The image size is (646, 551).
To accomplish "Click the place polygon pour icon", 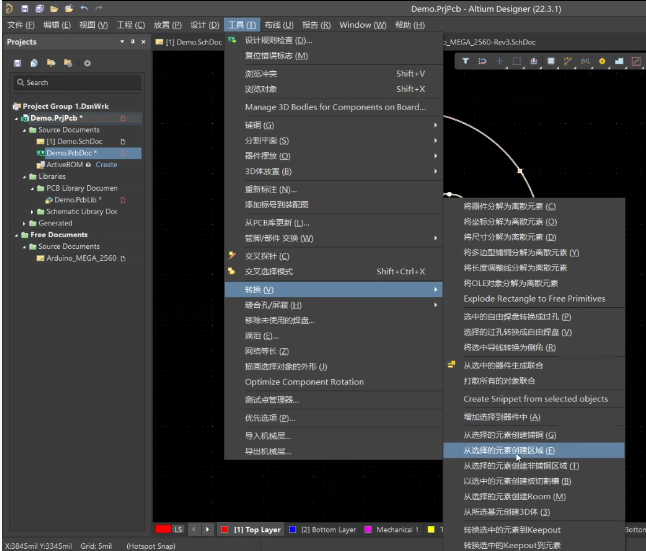I will [x=619, y=61].
